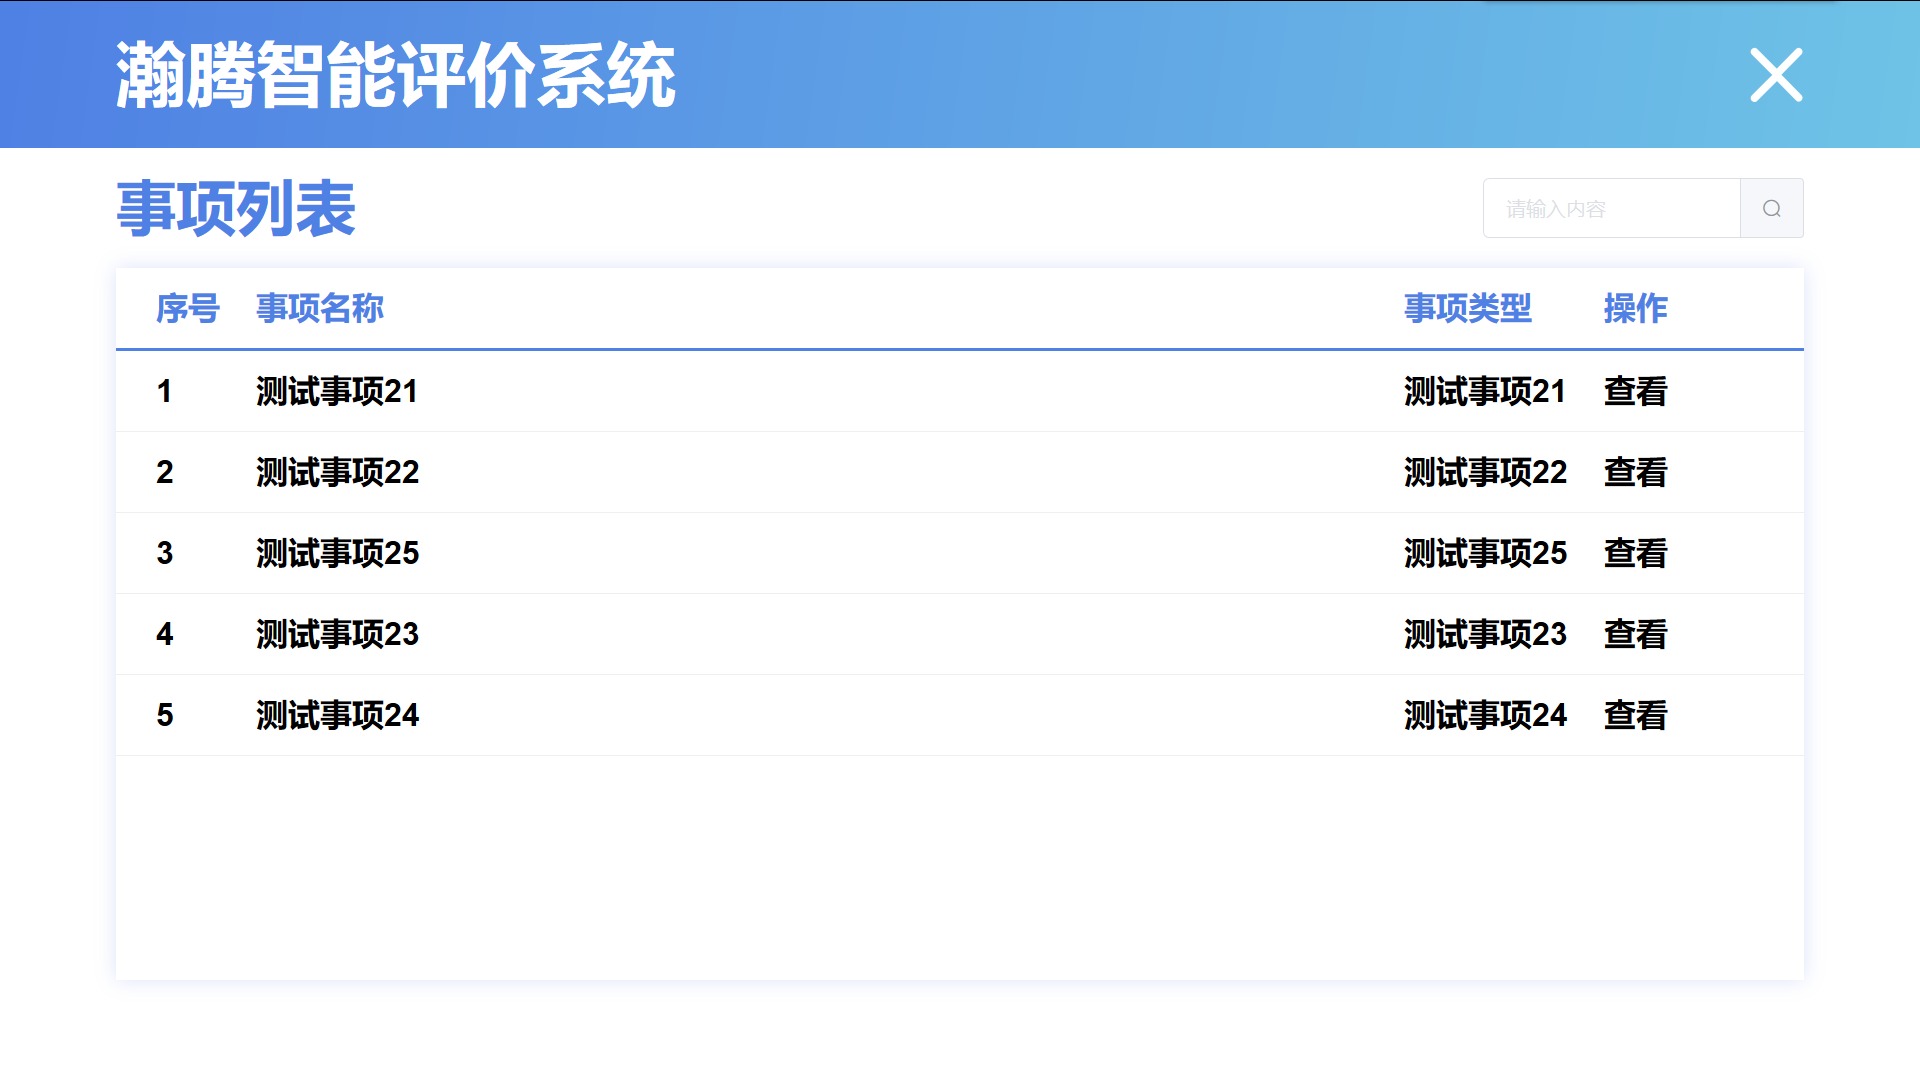Click the 事项类型 column header
The width and height of the screenshot is (1920, 1080).
tap(1467, 308)
